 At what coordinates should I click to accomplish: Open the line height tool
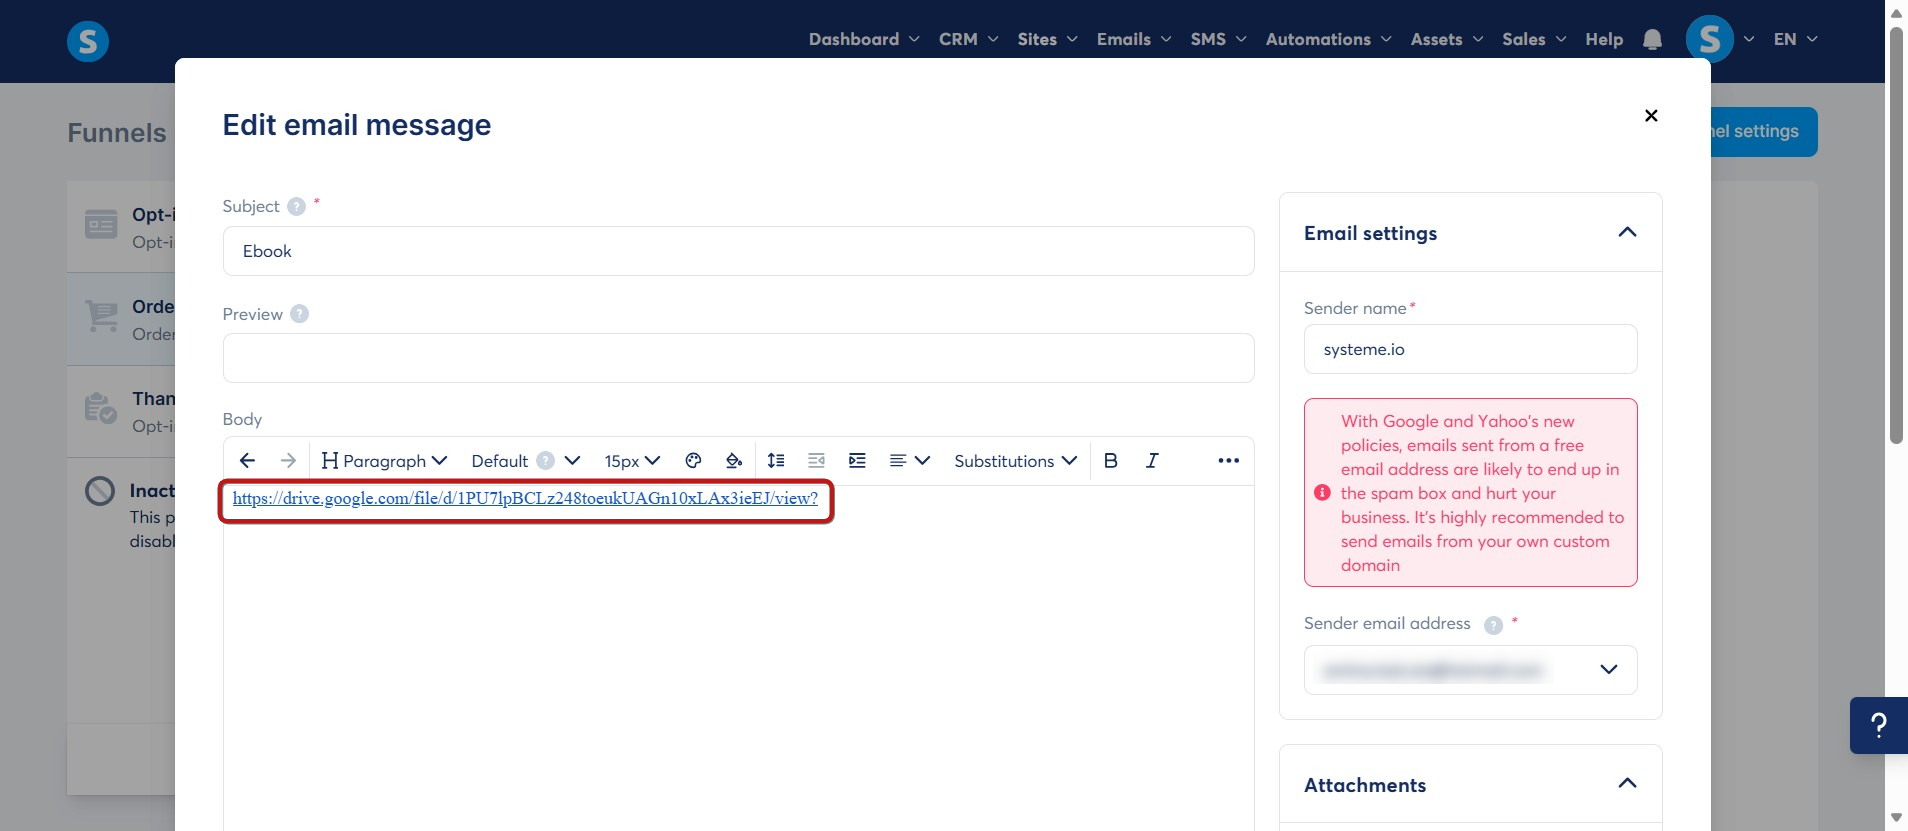point(775,460)
